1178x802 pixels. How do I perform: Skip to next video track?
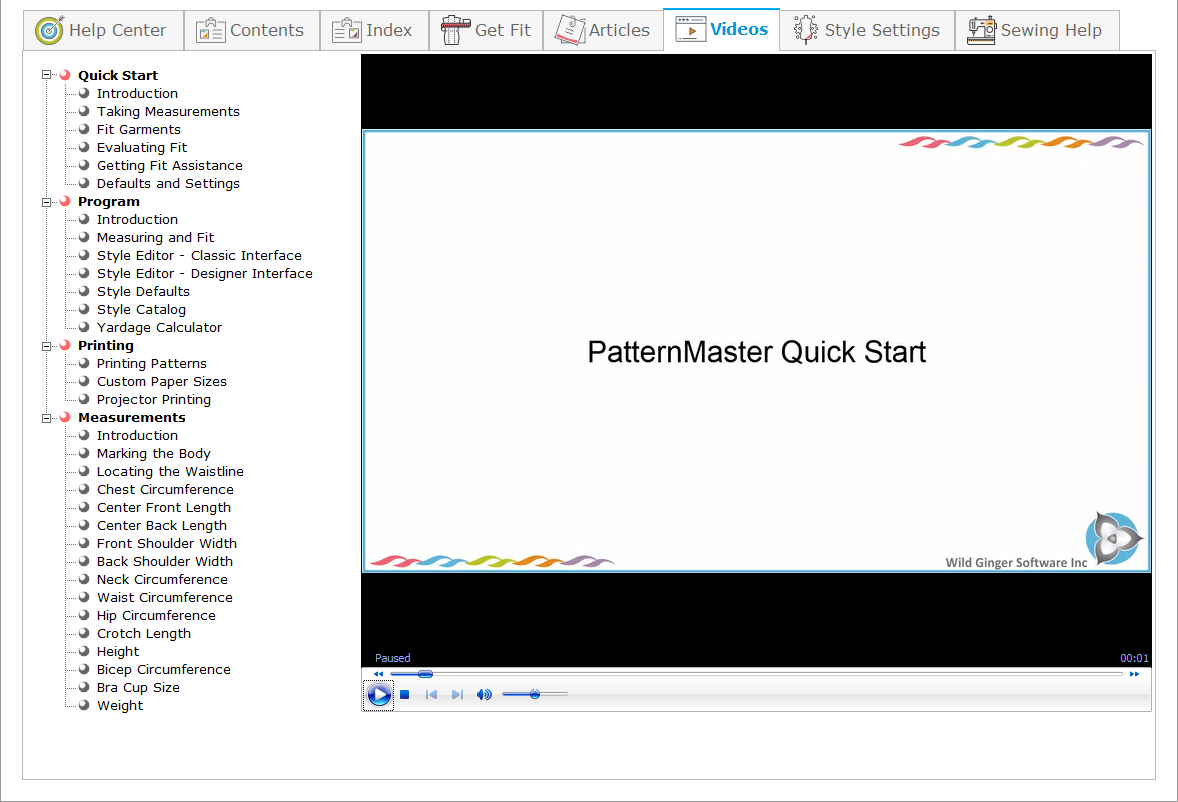click(457, 695)
